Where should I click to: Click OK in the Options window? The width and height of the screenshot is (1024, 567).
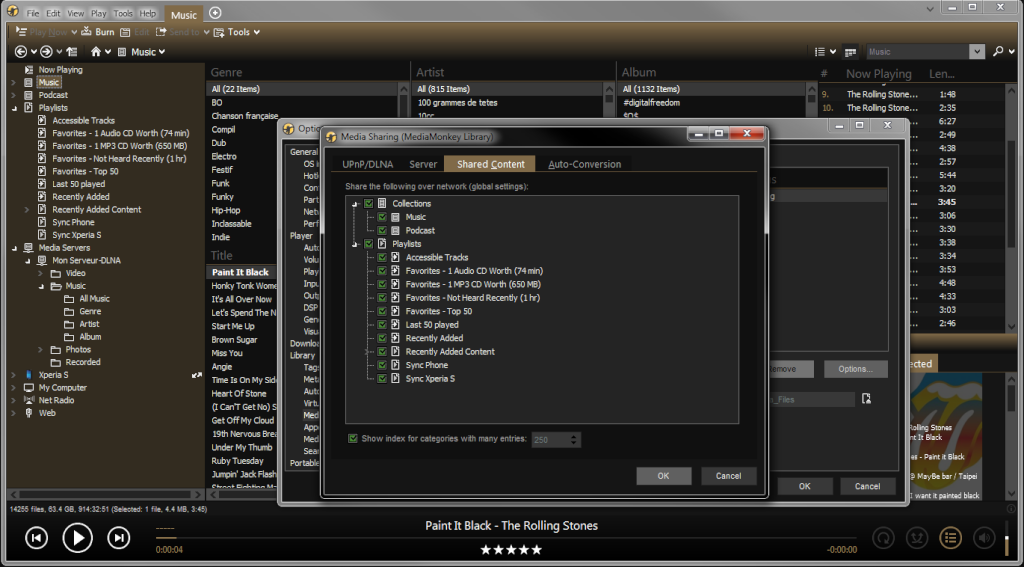(x=805, y=486)
